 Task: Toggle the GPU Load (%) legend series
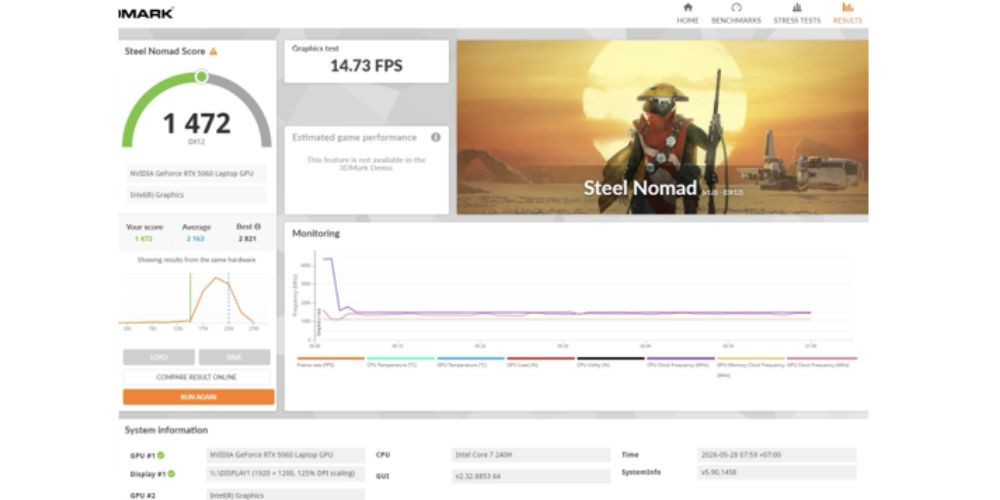coord(541,362)
